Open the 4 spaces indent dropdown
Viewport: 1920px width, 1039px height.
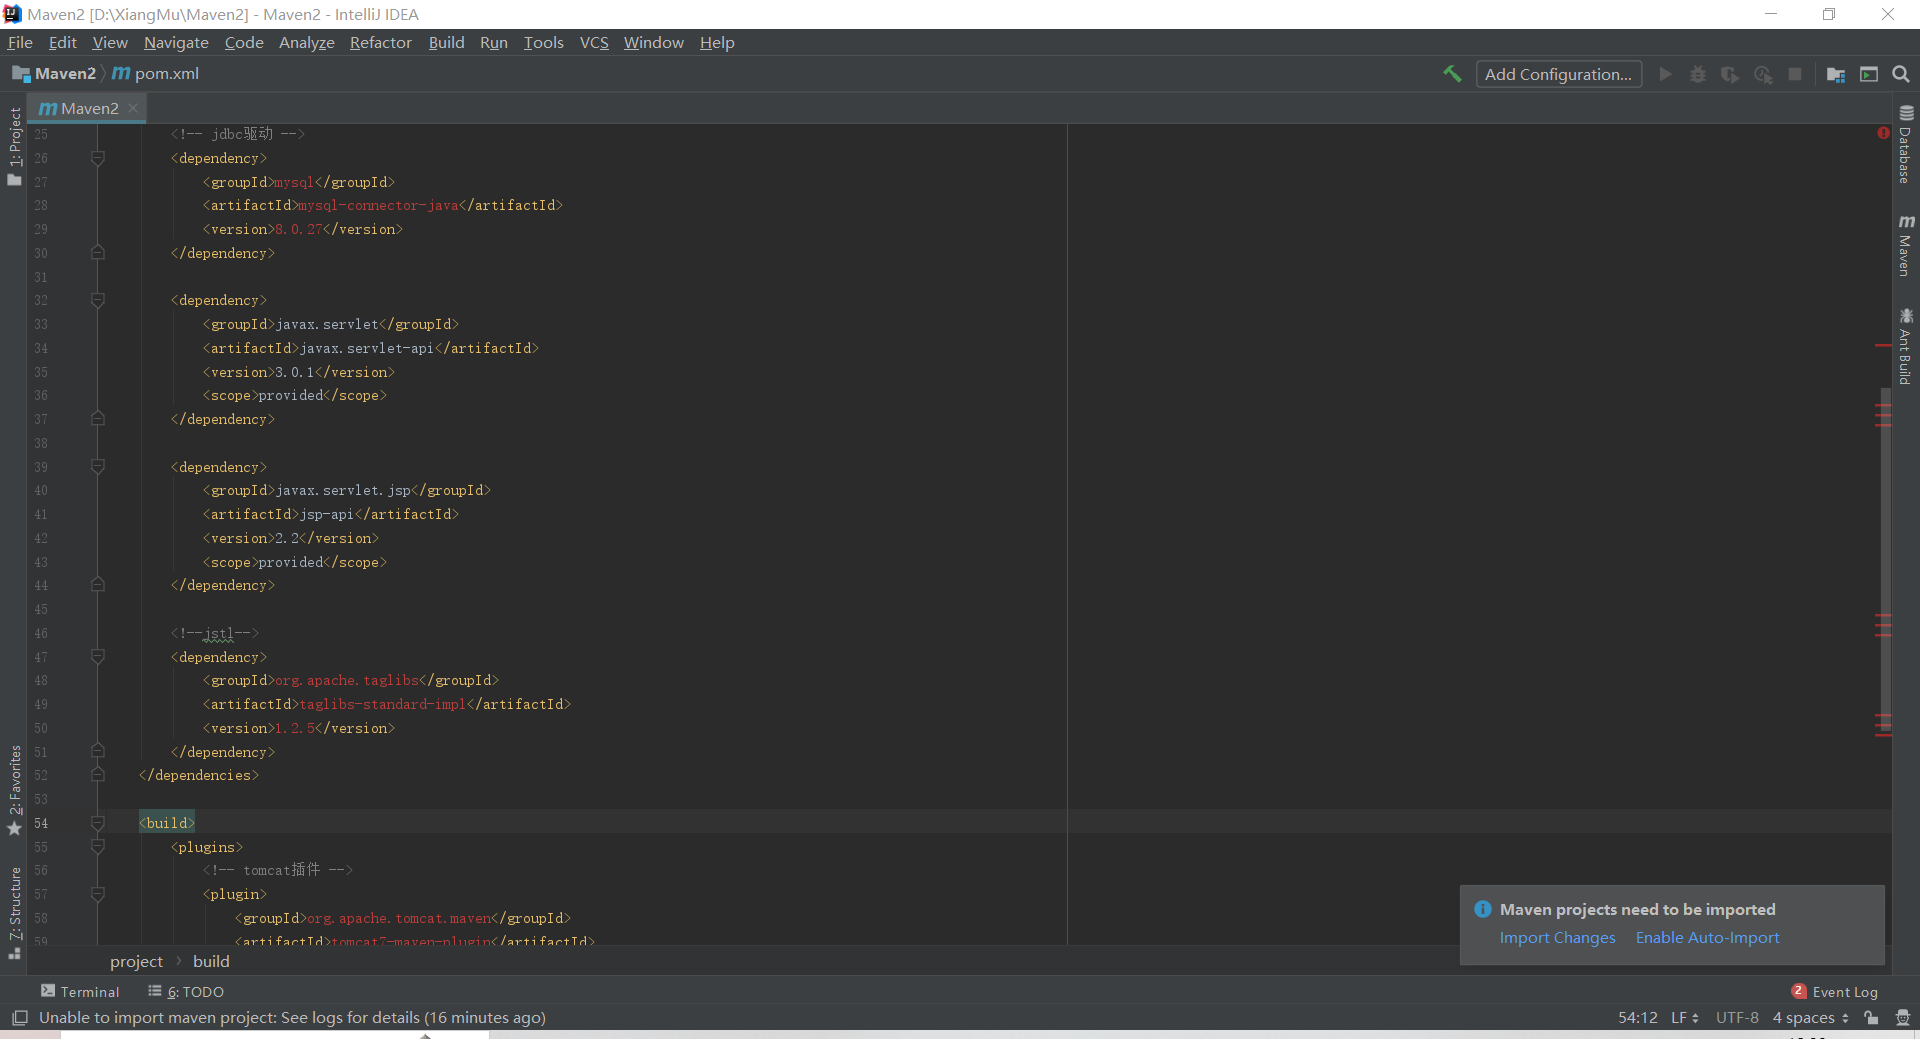[1811, 1018]
